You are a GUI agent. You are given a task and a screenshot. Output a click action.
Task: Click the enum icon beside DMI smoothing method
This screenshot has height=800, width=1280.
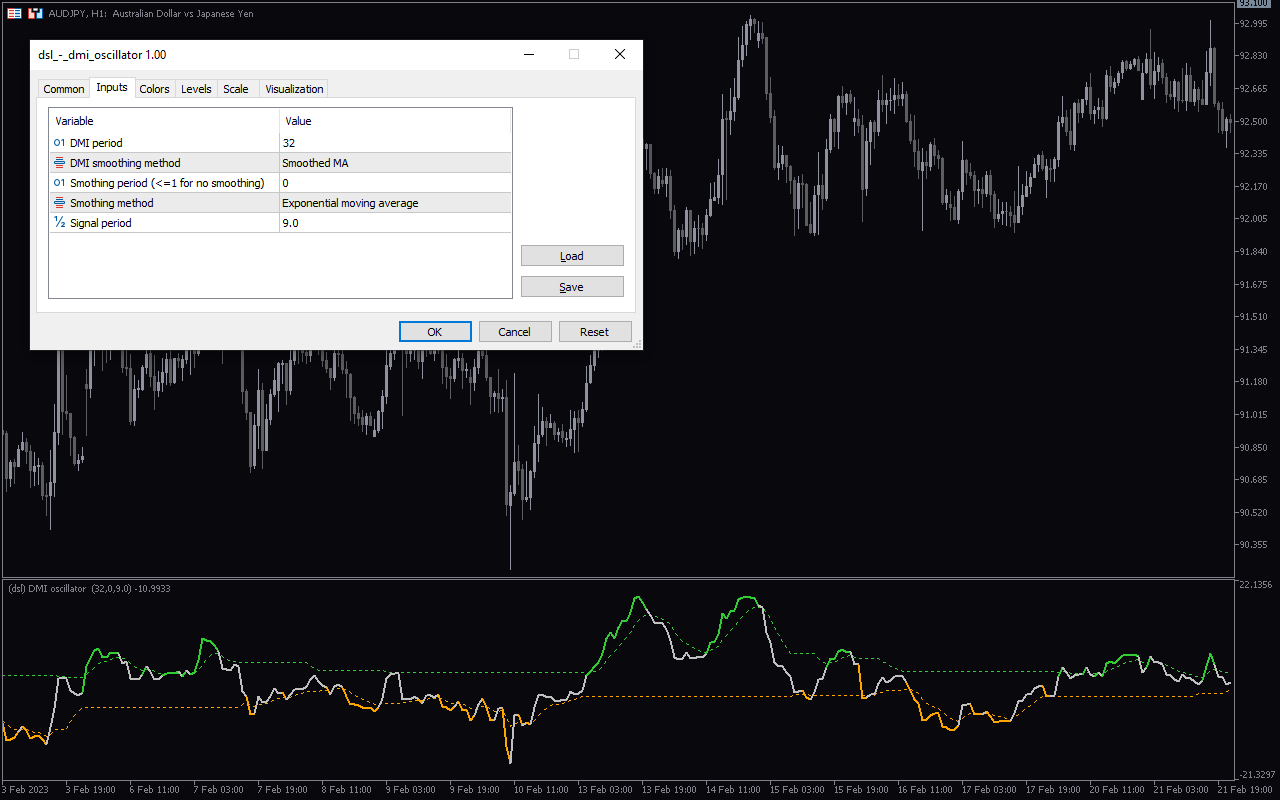coord(59,163)
